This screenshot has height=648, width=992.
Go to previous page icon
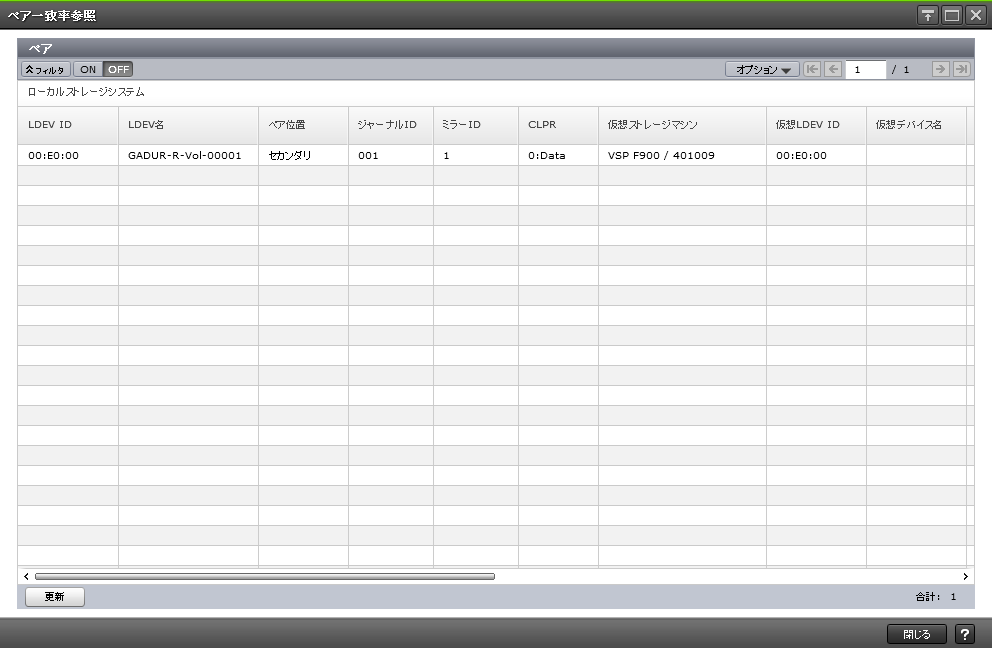tap(833, 70)
